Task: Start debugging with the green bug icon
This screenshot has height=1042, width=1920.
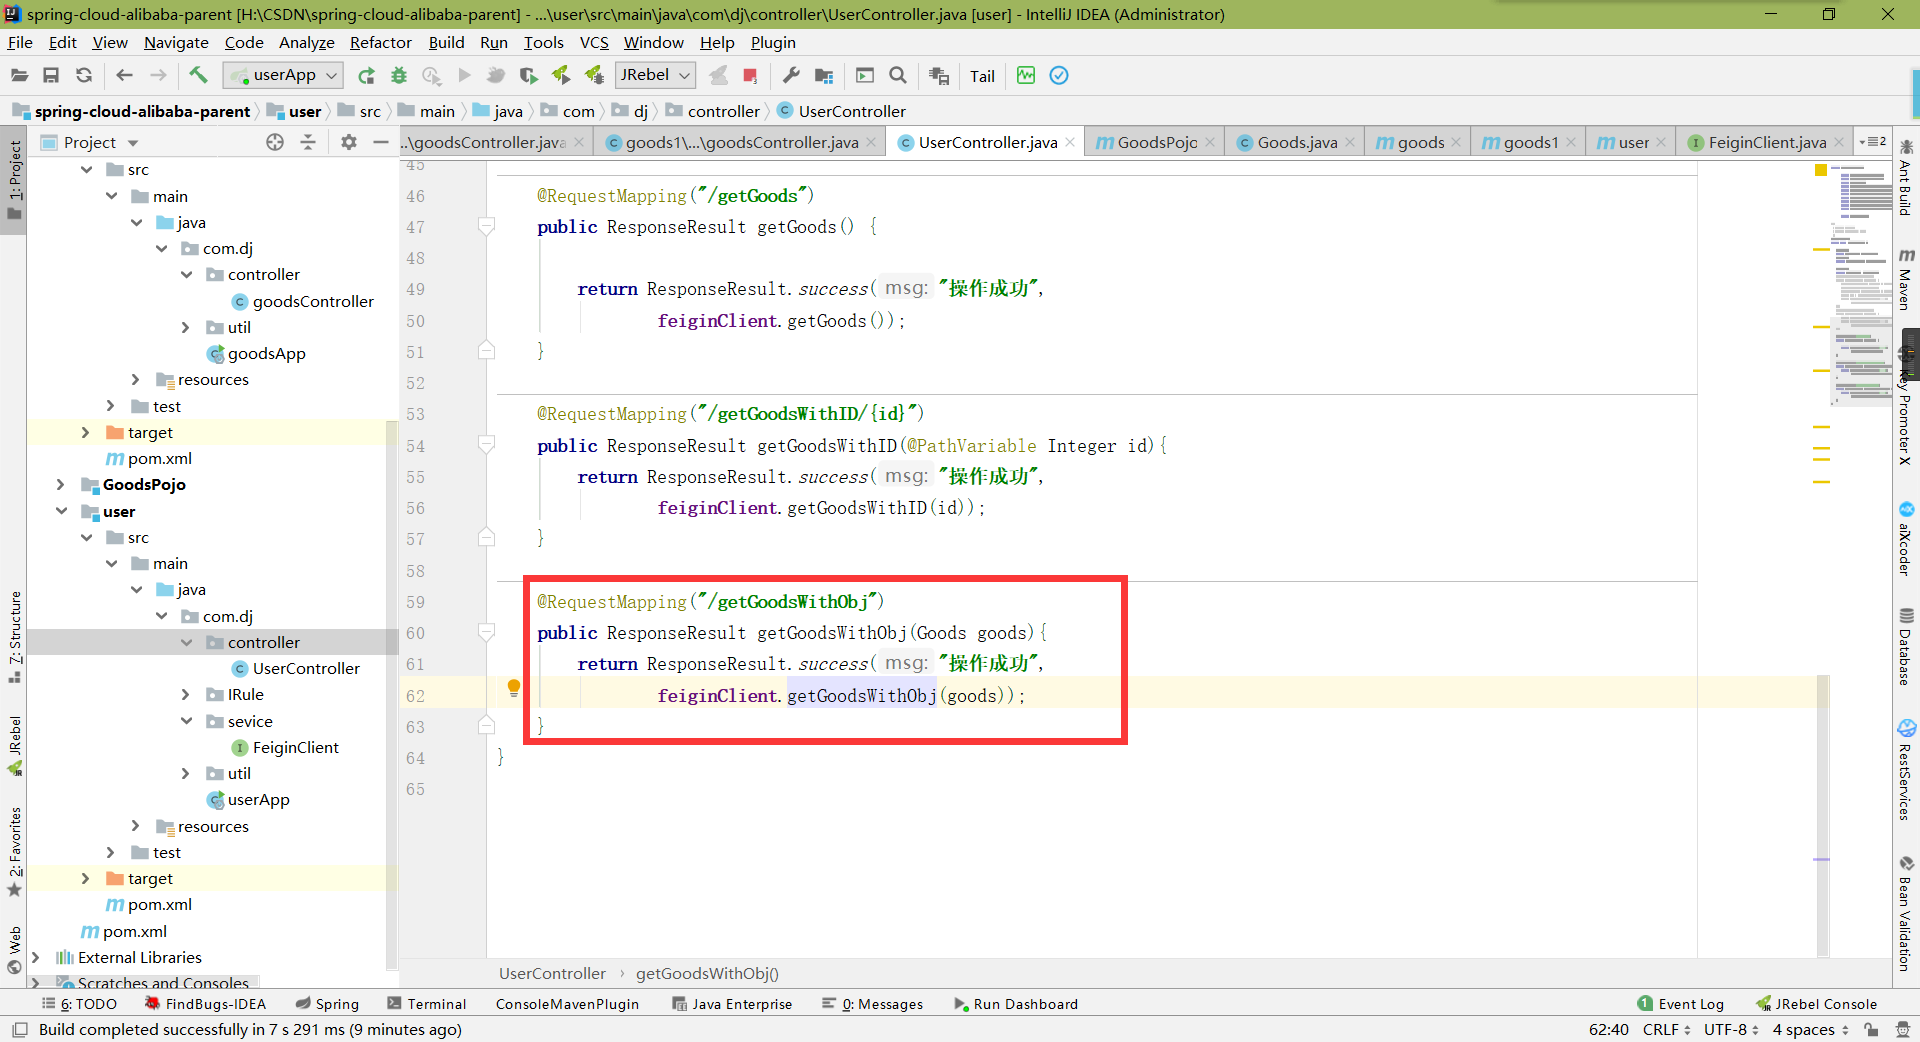Action: (399, 75)
